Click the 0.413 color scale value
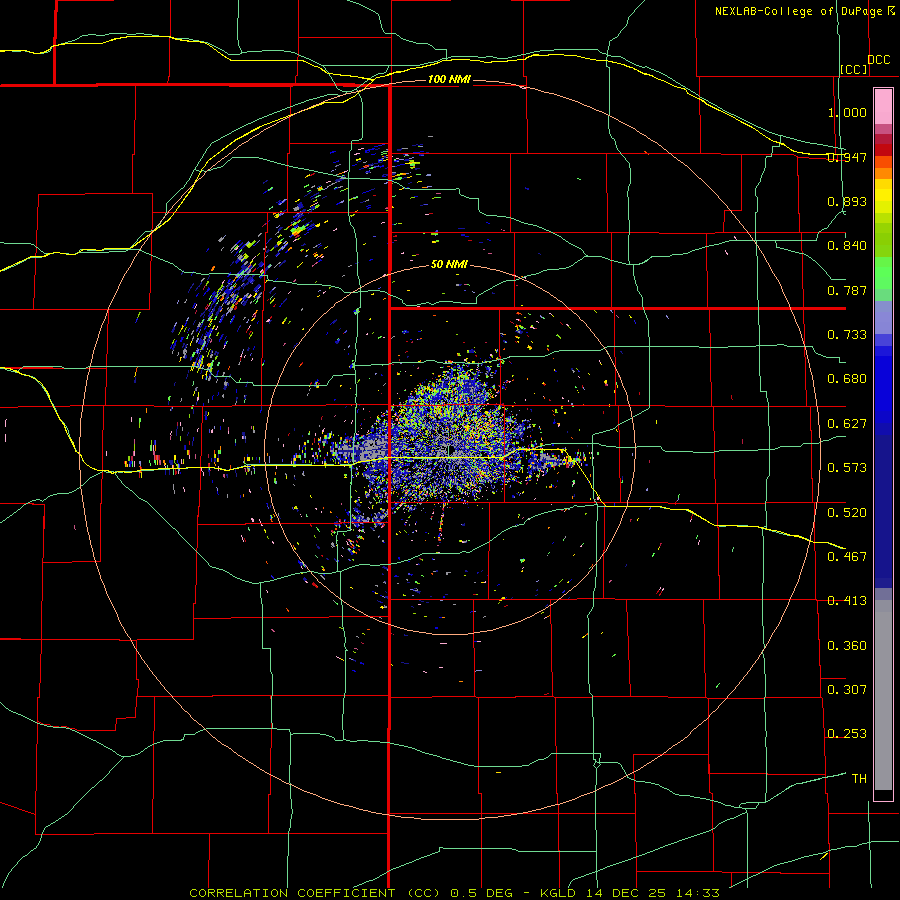Viewport: 900px width, 900px height. (847, 601)
